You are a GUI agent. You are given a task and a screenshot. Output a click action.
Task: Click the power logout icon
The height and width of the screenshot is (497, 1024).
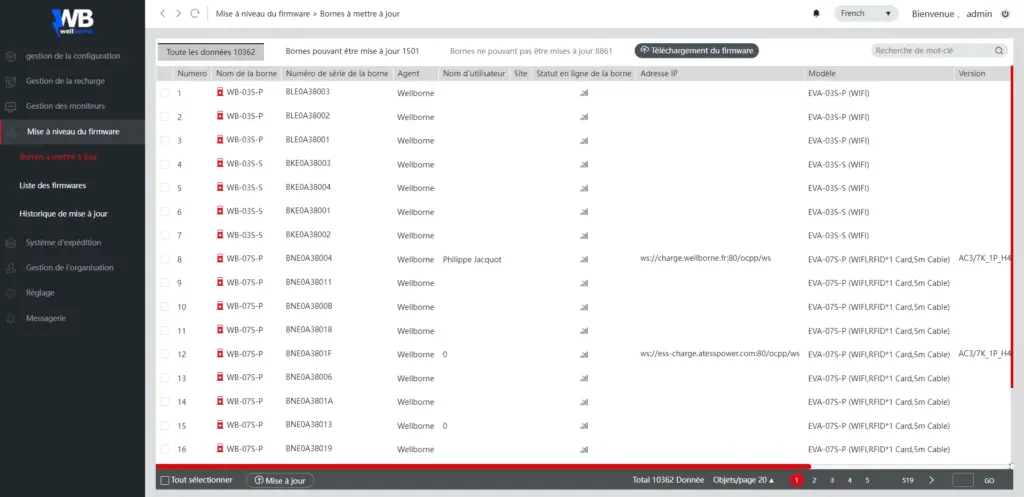click(x=1005, y=14)
